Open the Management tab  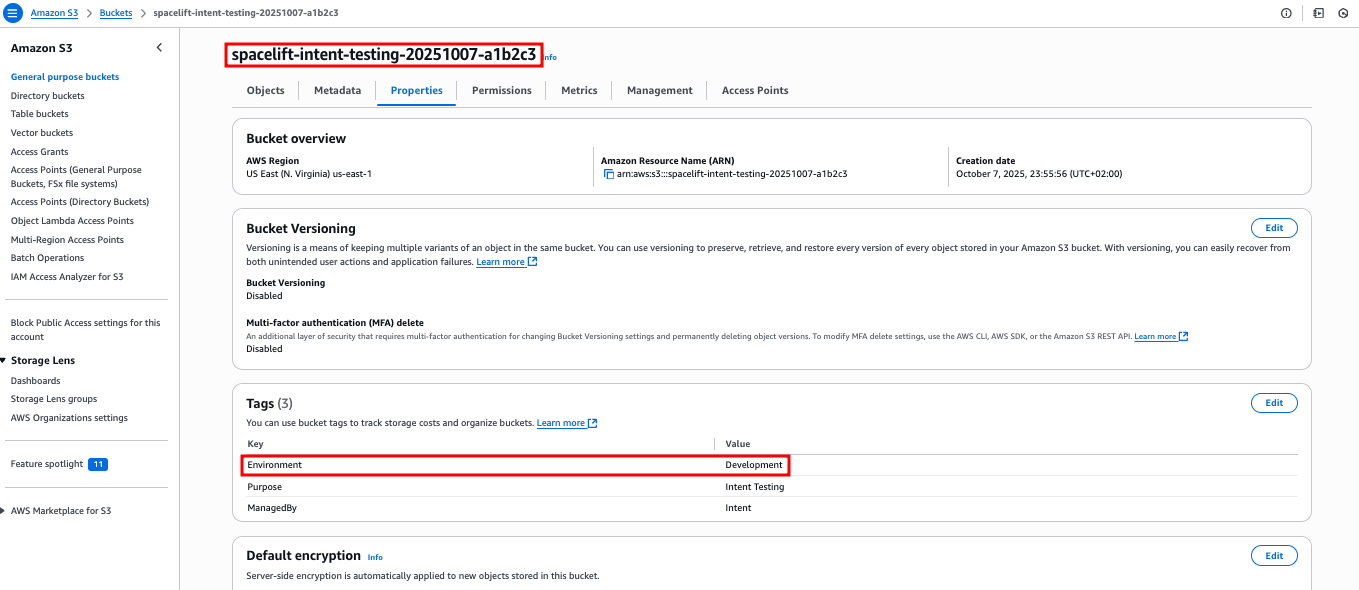(659, 90)
